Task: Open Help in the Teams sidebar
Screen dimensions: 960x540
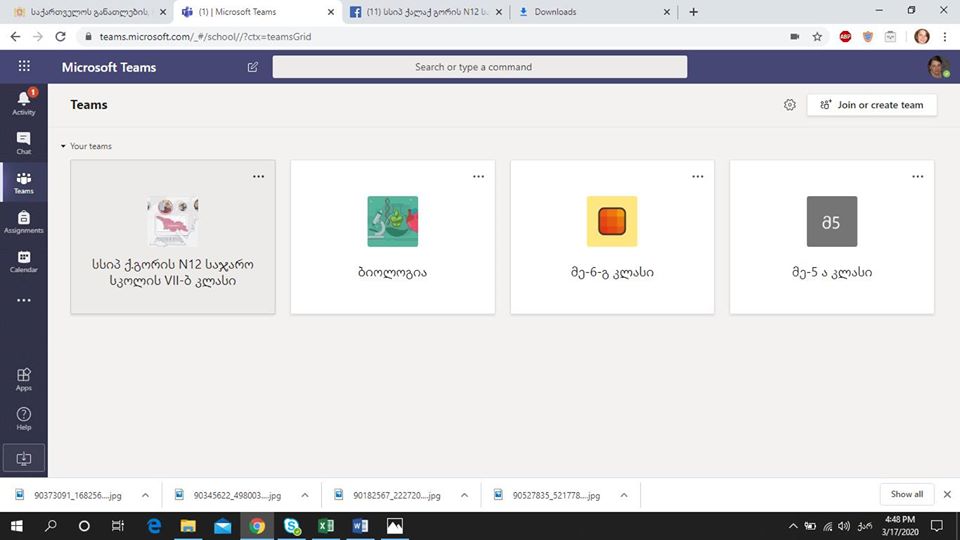Action: [x=23, y=419]
